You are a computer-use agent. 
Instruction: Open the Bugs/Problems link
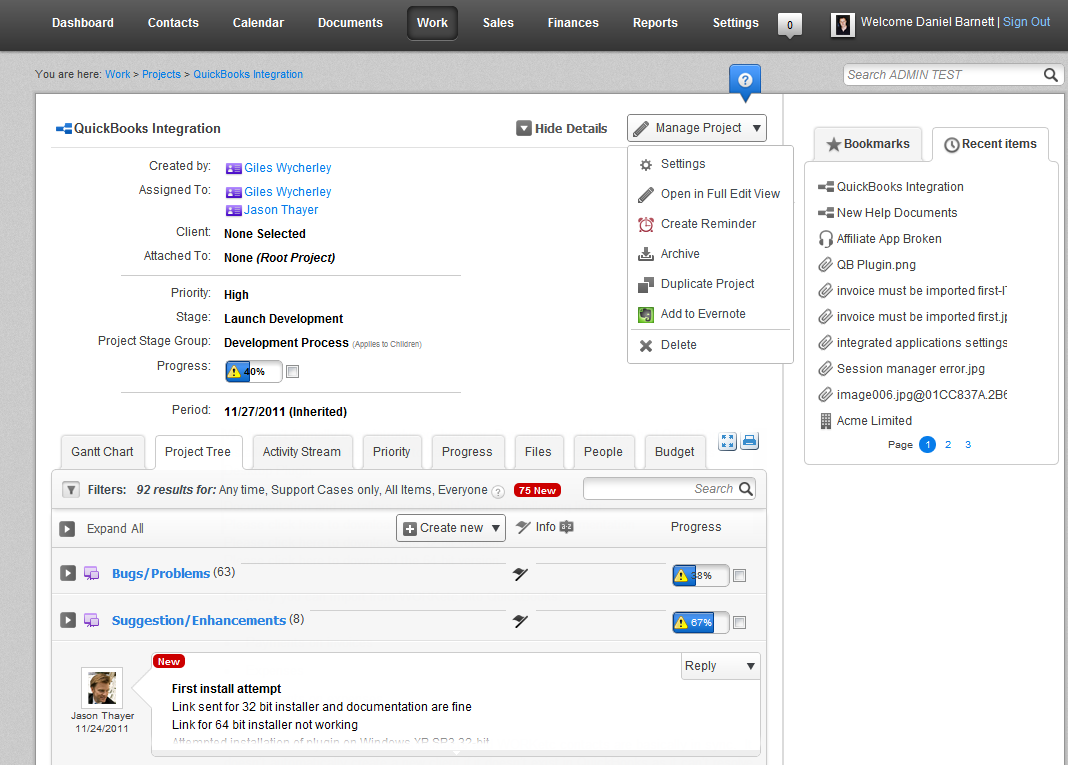click(161, 573)
